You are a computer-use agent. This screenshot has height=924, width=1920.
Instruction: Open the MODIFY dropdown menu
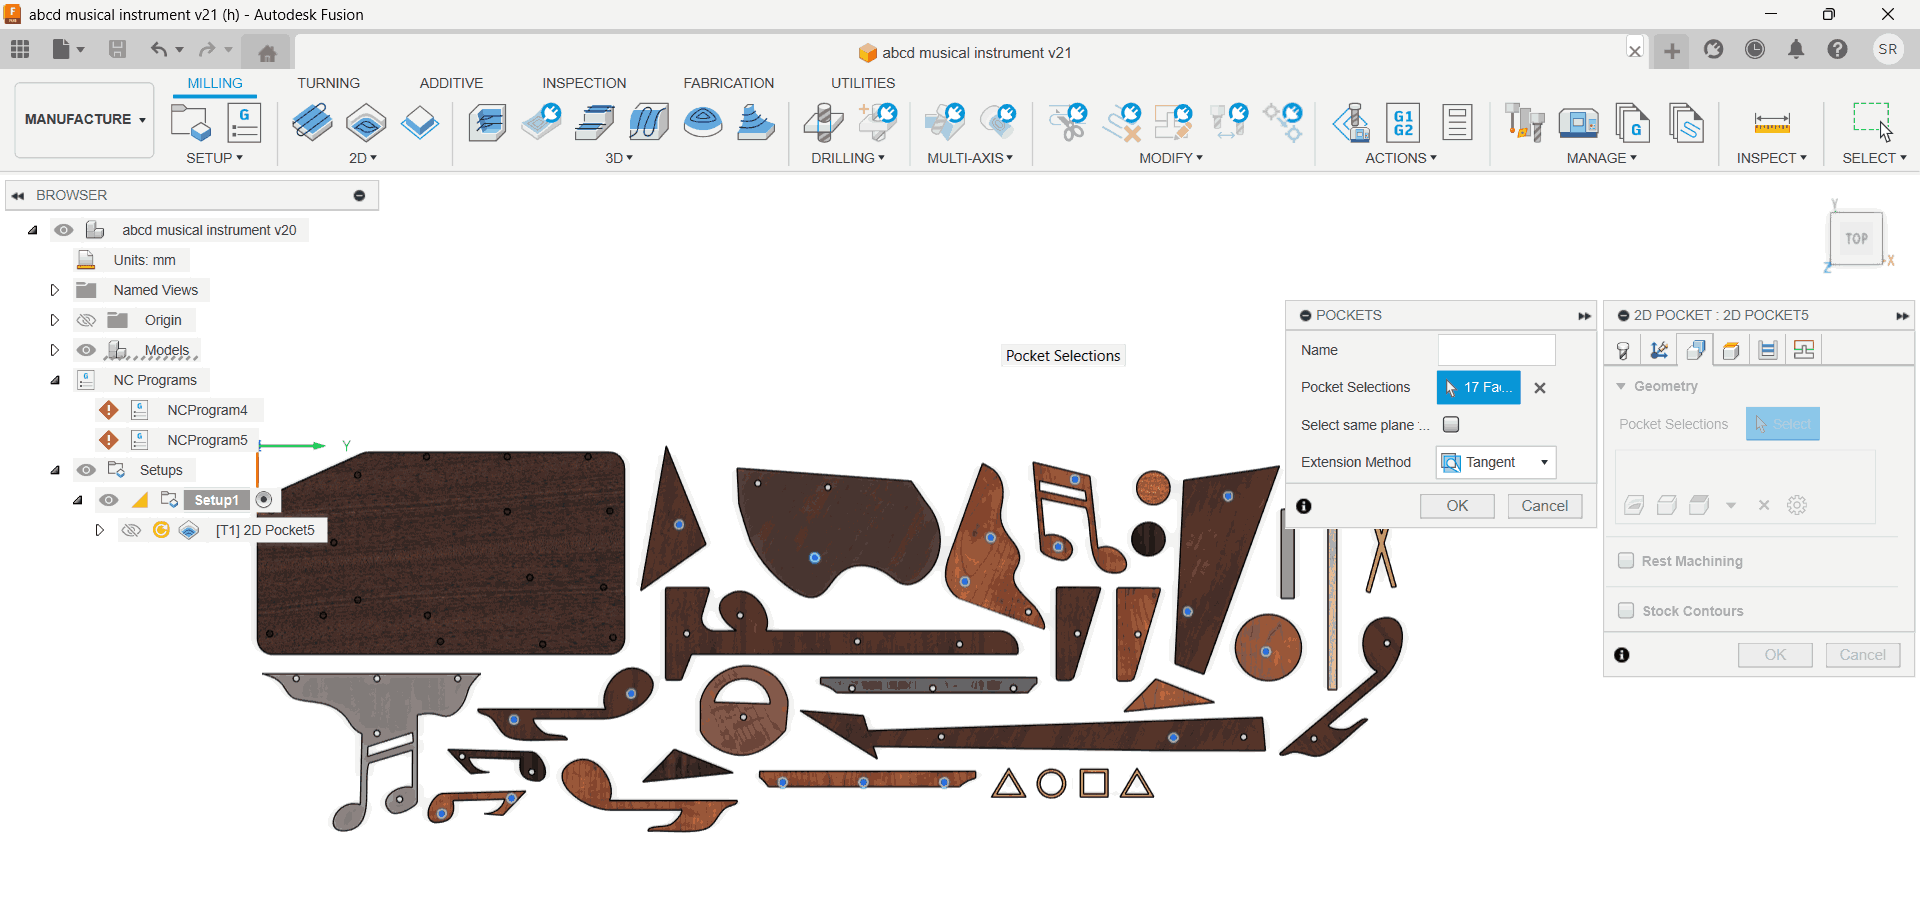tap(1171, 158)
